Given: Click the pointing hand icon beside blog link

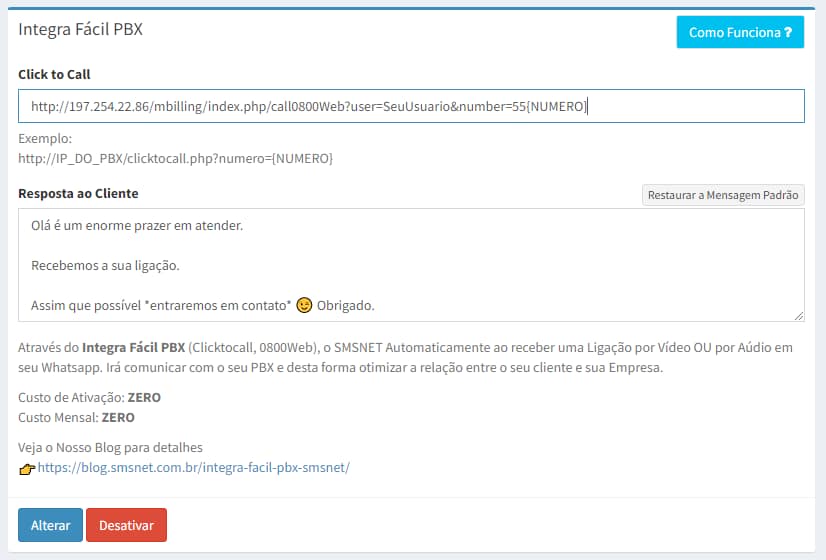Looking at the screenshot, I should [x=27, y=468].
